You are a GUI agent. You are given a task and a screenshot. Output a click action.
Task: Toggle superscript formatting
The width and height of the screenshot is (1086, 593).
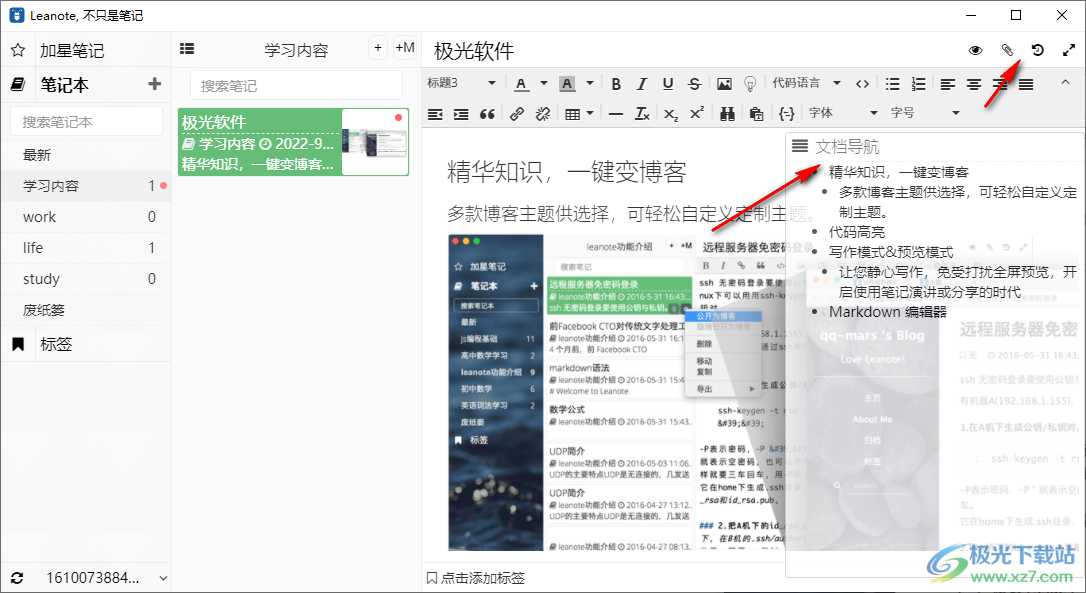coord(697,114)
